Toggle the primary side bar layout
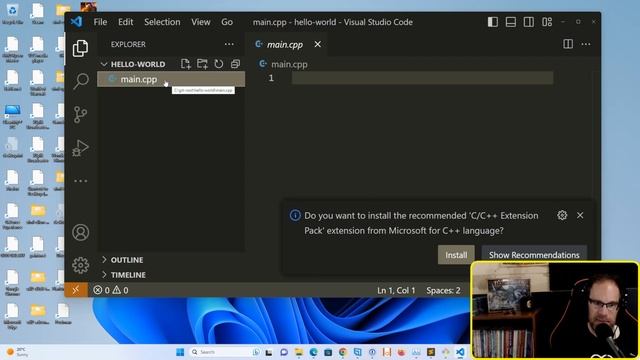The width and height of the screenshot is (640, 360). (493, 22)
